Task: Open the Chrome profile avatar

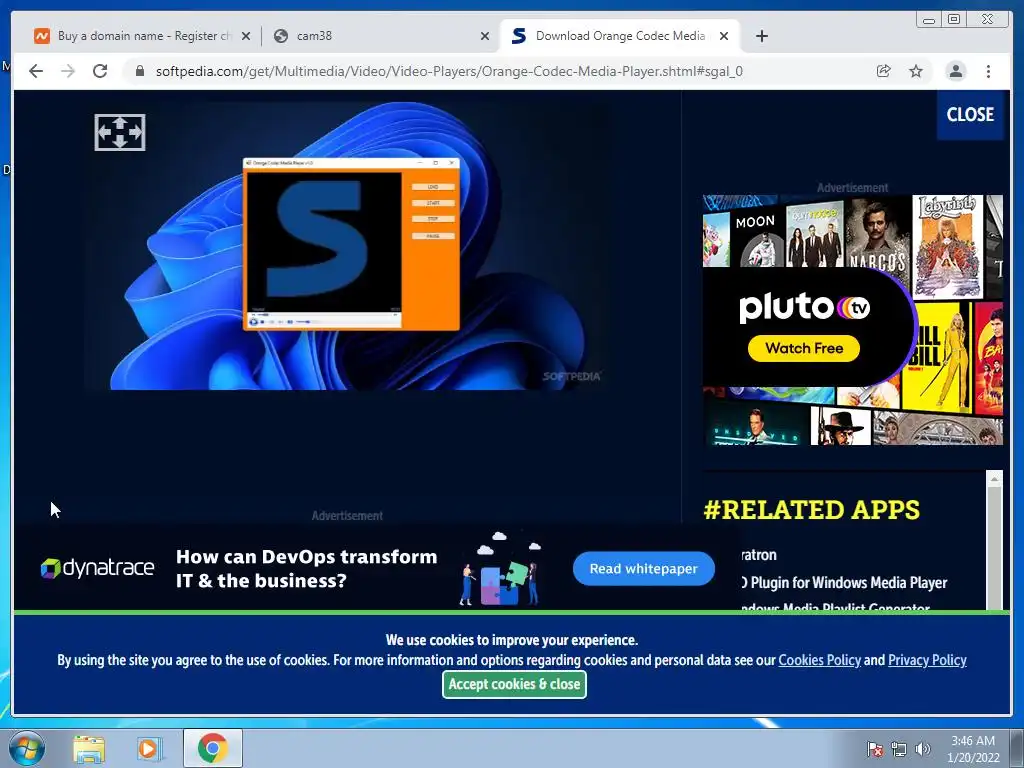Action: 955,71
